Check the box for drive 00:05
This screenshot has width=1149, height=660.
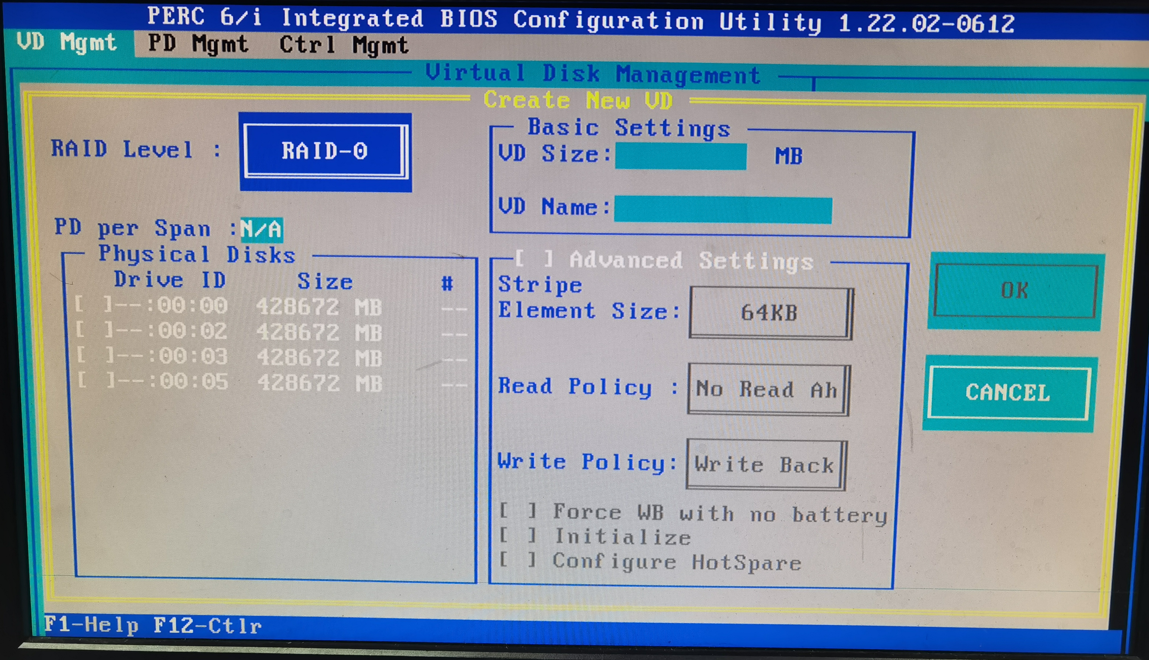[94, 381]
